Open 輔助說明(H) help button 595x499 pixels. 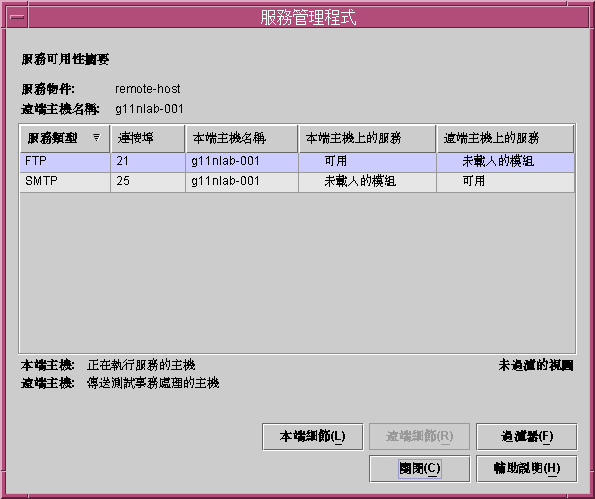pyautogui.click(x=527, y=469)
